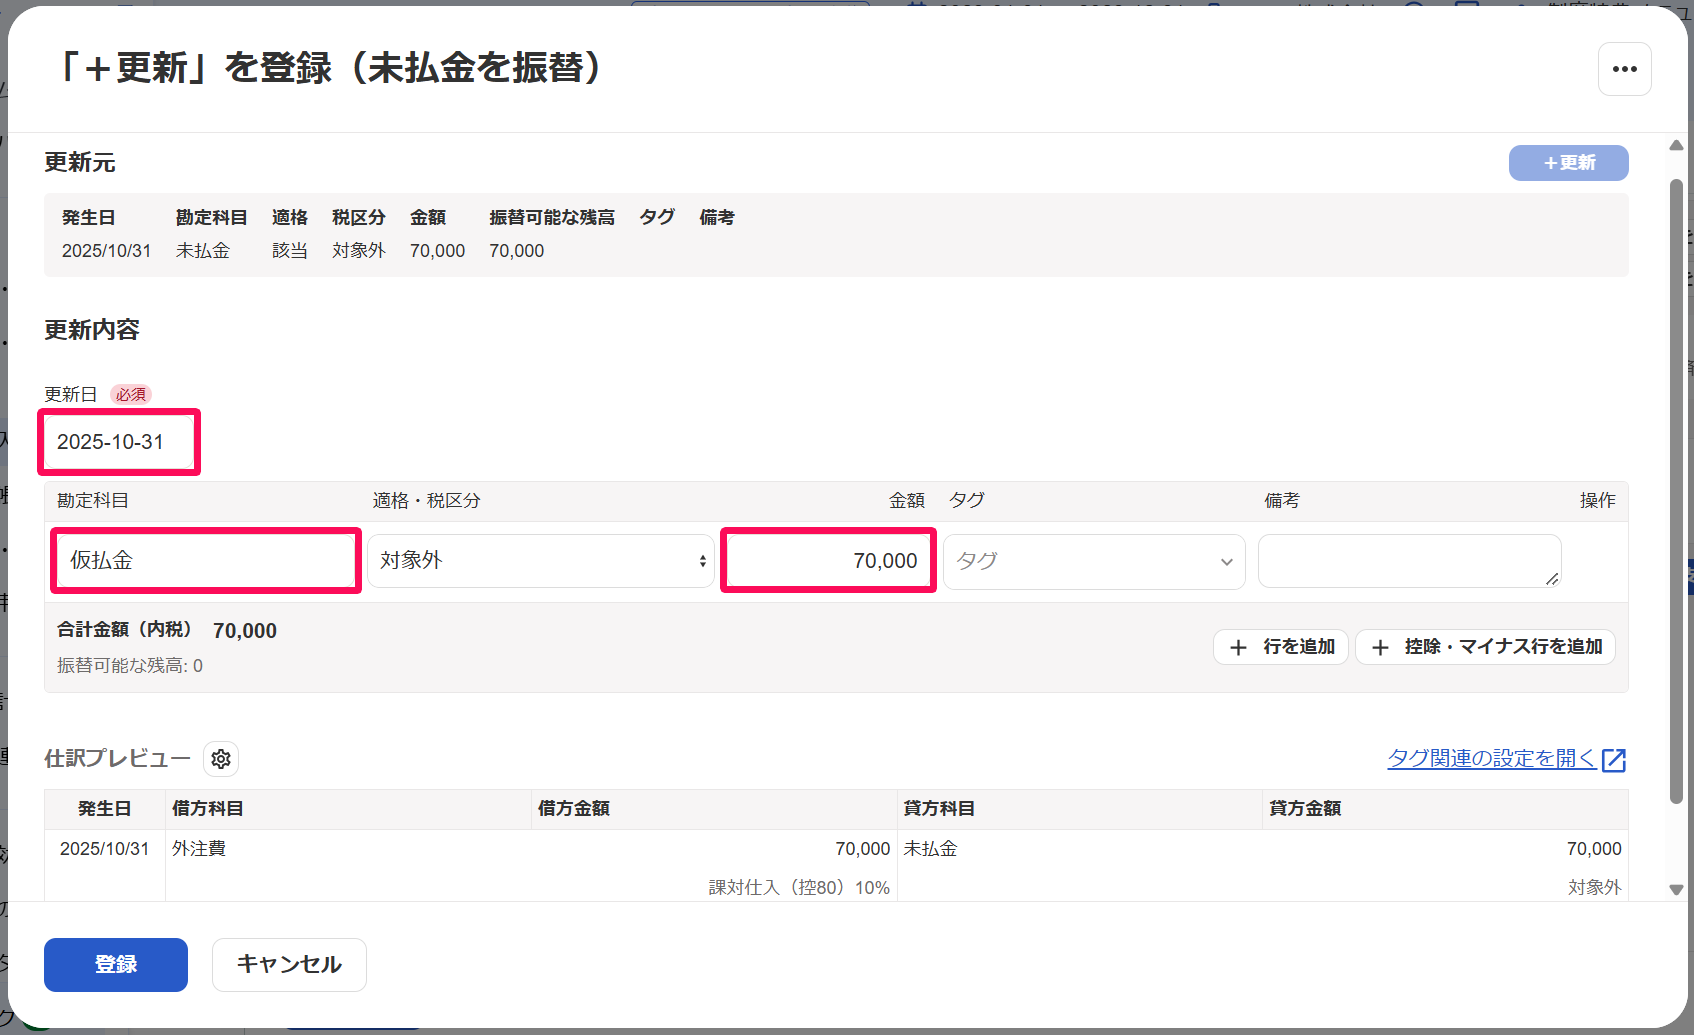This screenshot has width=1694, height=1035.
Task: Click the 更新日 date field
Action: pos(120,442)
